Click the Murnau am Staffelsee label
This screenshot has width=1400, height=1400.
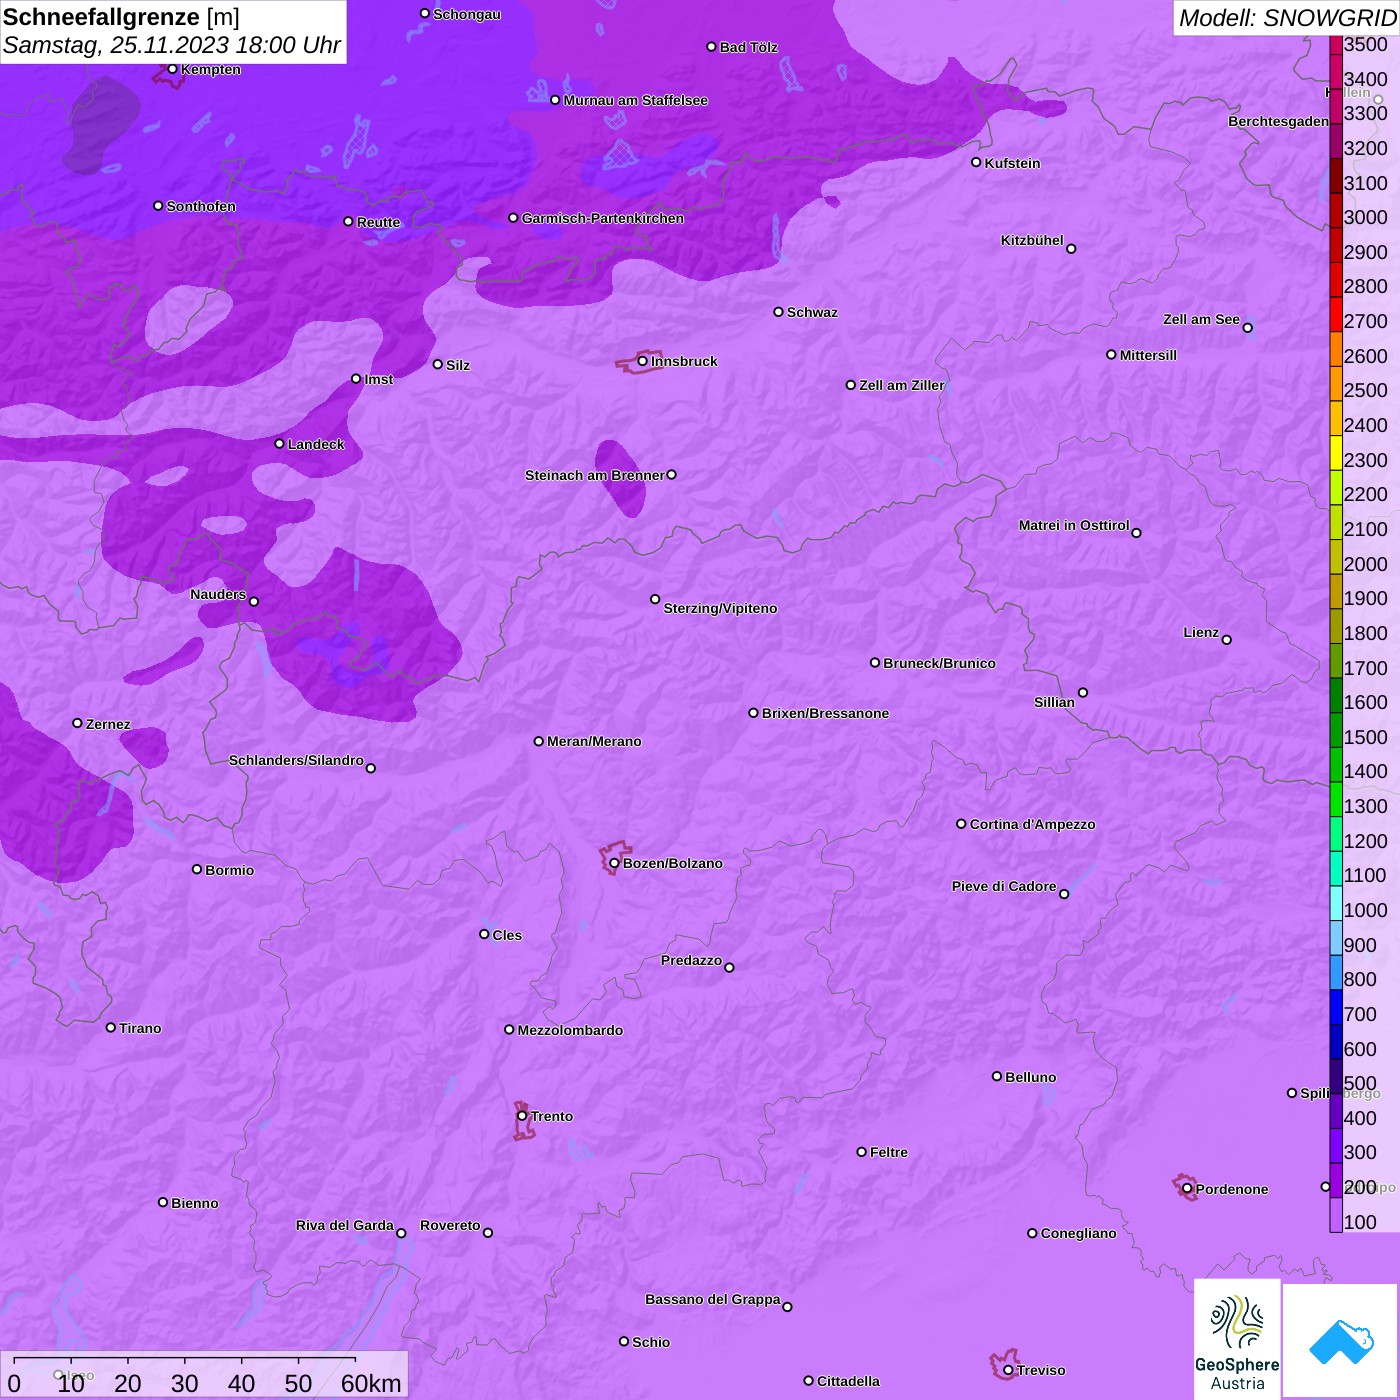[x=635, y=100]
